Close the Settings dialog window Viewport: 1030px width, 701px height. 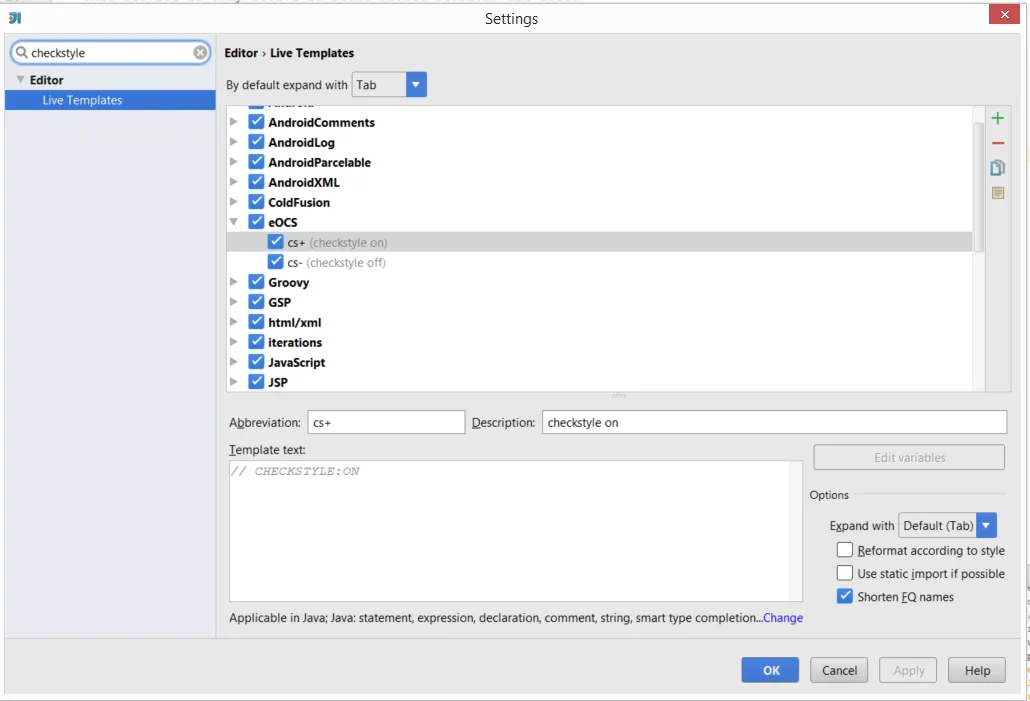pos(1004,14)
